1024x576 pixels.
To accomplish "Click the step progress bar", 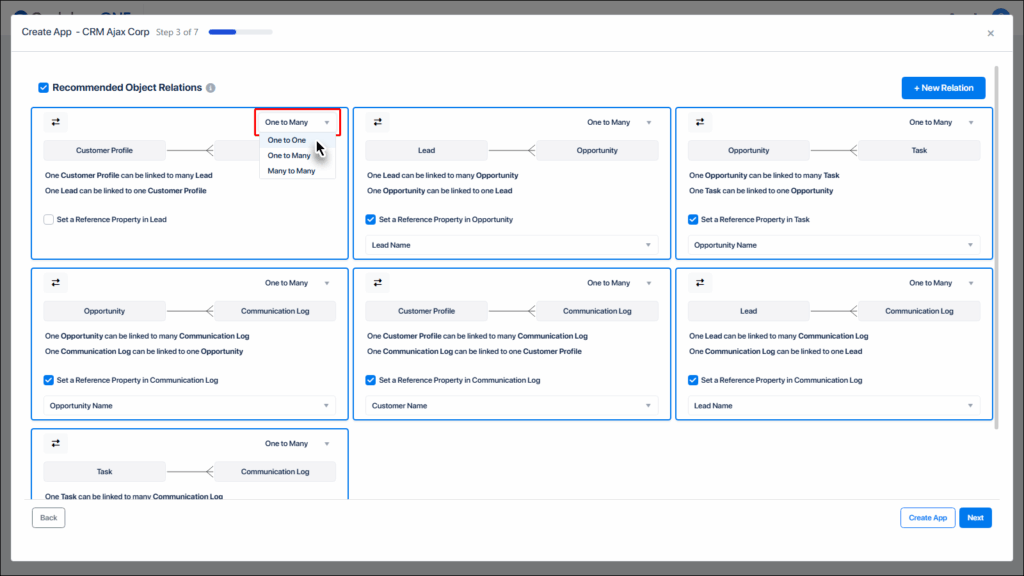I will 240,32.
